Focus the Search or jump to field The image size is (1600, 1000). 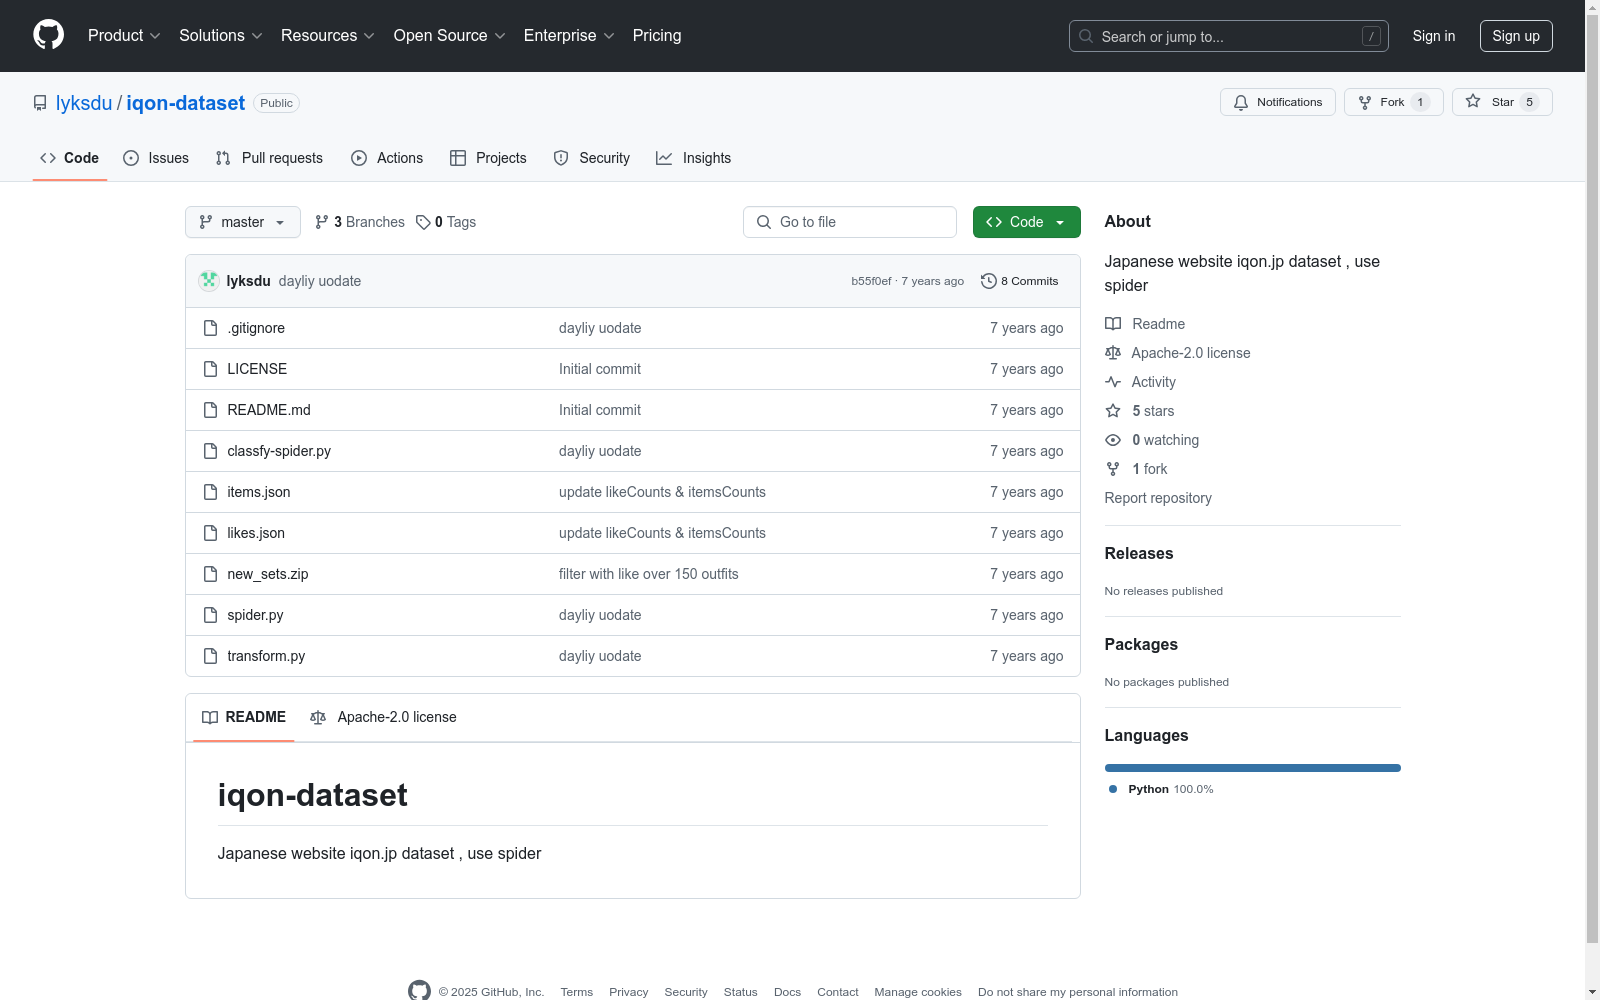(x=1229, y=36)
